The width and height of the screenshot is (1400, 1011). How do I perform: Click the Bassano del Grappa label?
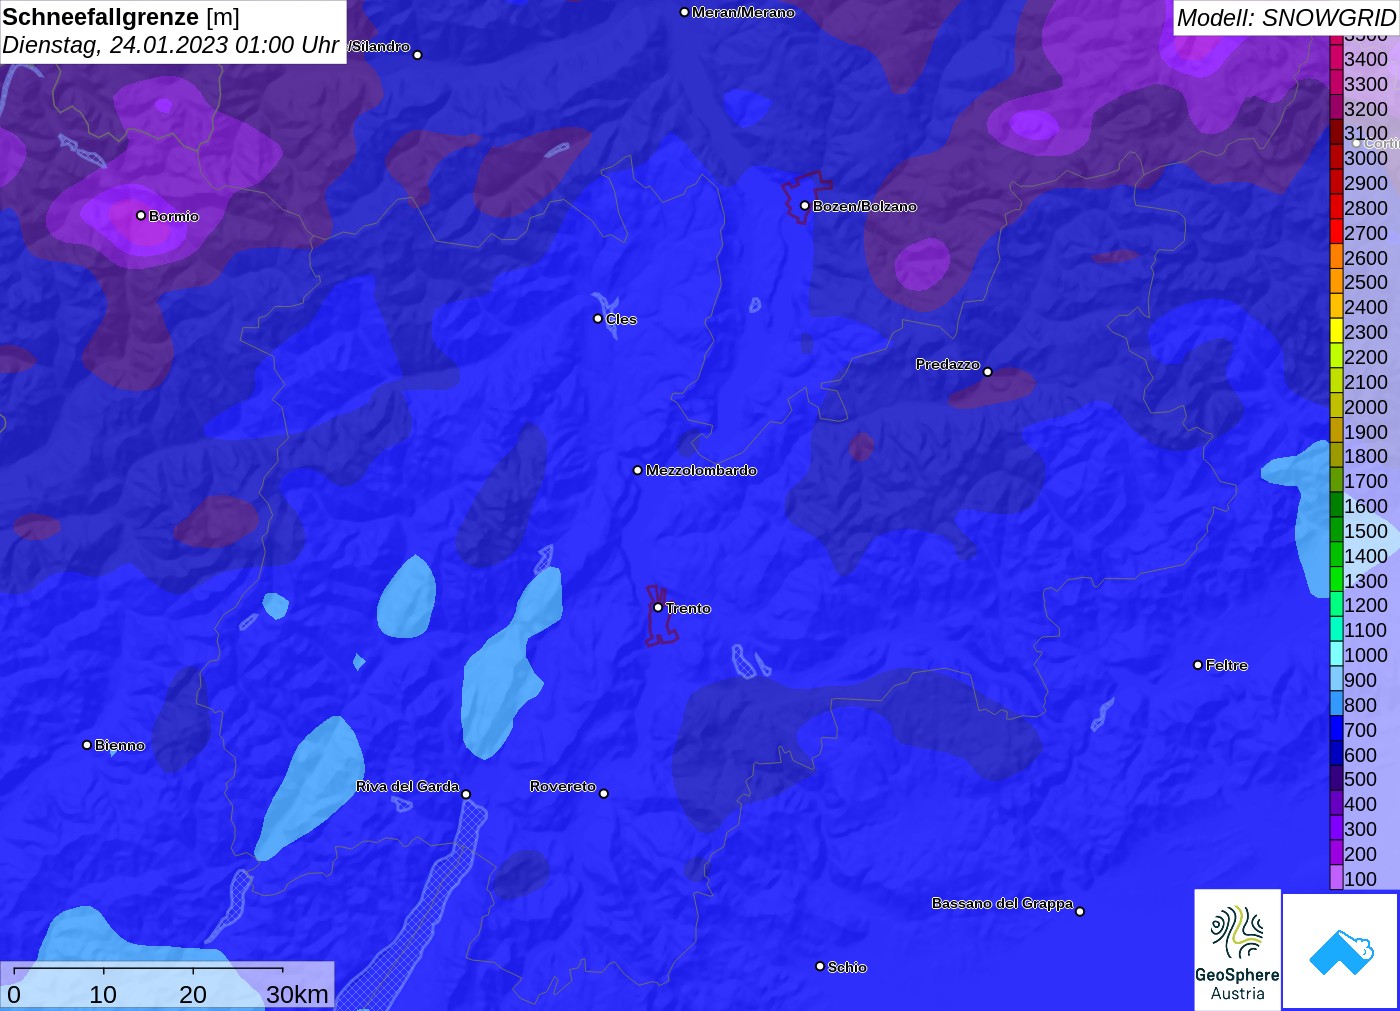click(1002, 903)
